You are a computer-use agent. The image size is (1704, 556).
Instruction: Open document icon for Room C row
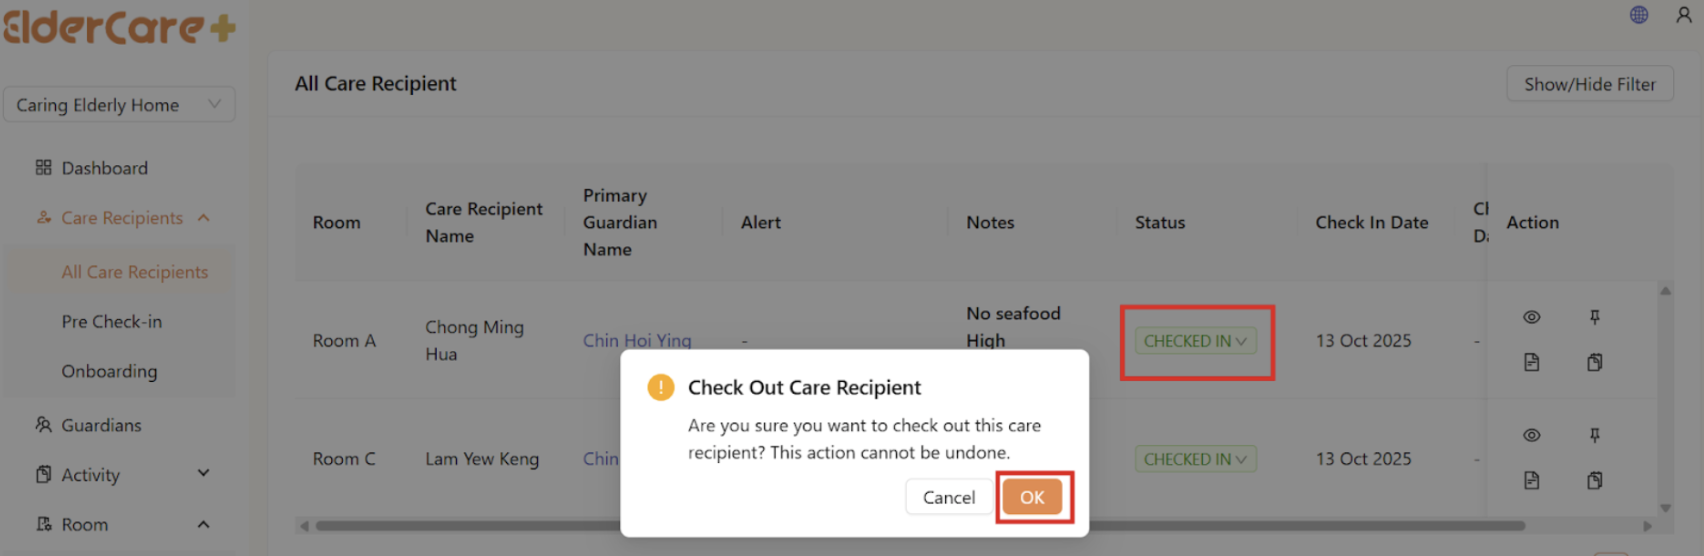point(1531,481)
